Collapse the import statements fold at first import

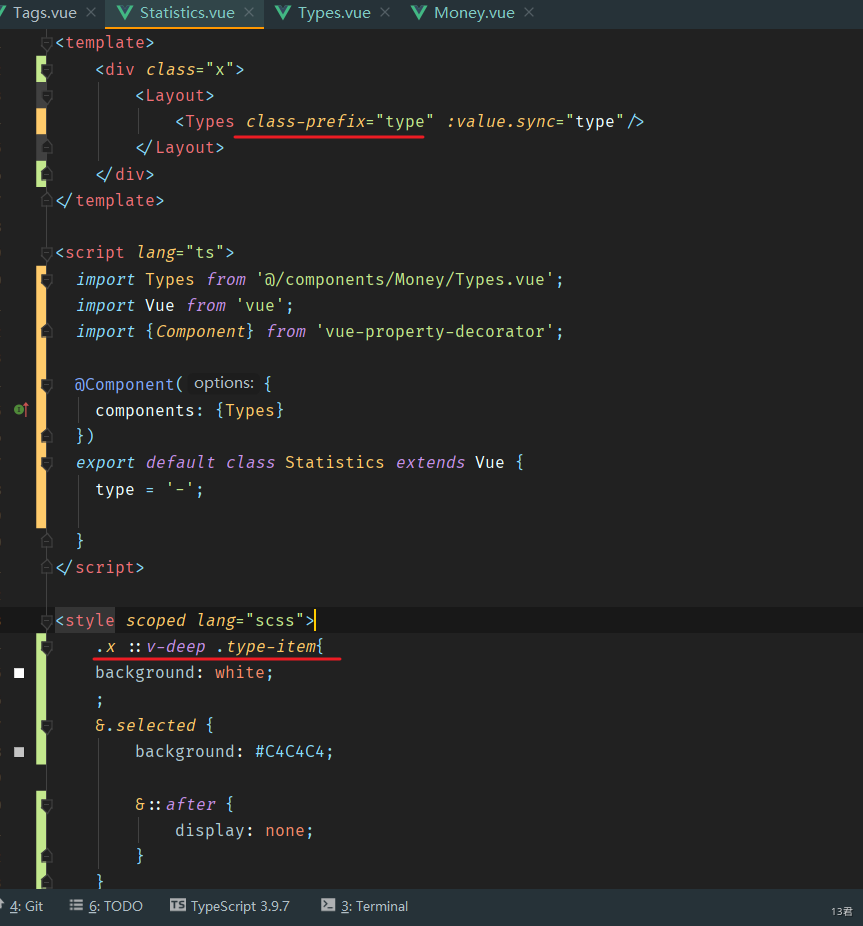pyautogui.click(x=46, y=280)
